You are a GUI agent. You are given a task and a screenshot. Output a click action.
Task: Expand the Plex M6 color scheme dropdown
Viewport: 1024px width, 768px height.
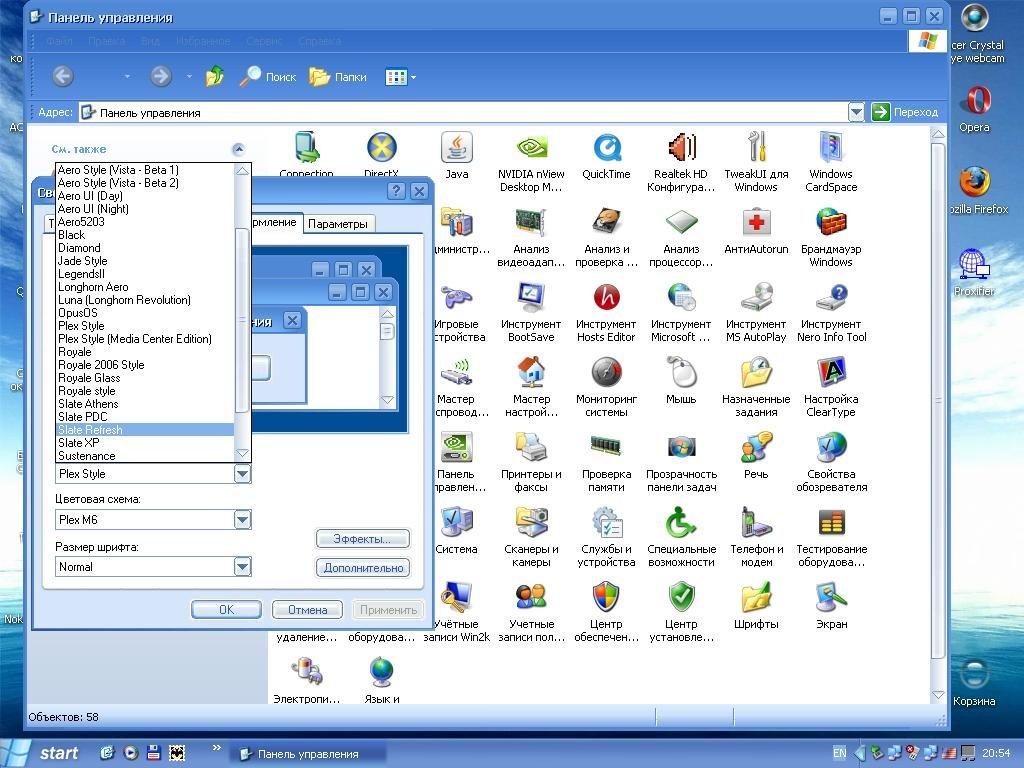(242, 519)
